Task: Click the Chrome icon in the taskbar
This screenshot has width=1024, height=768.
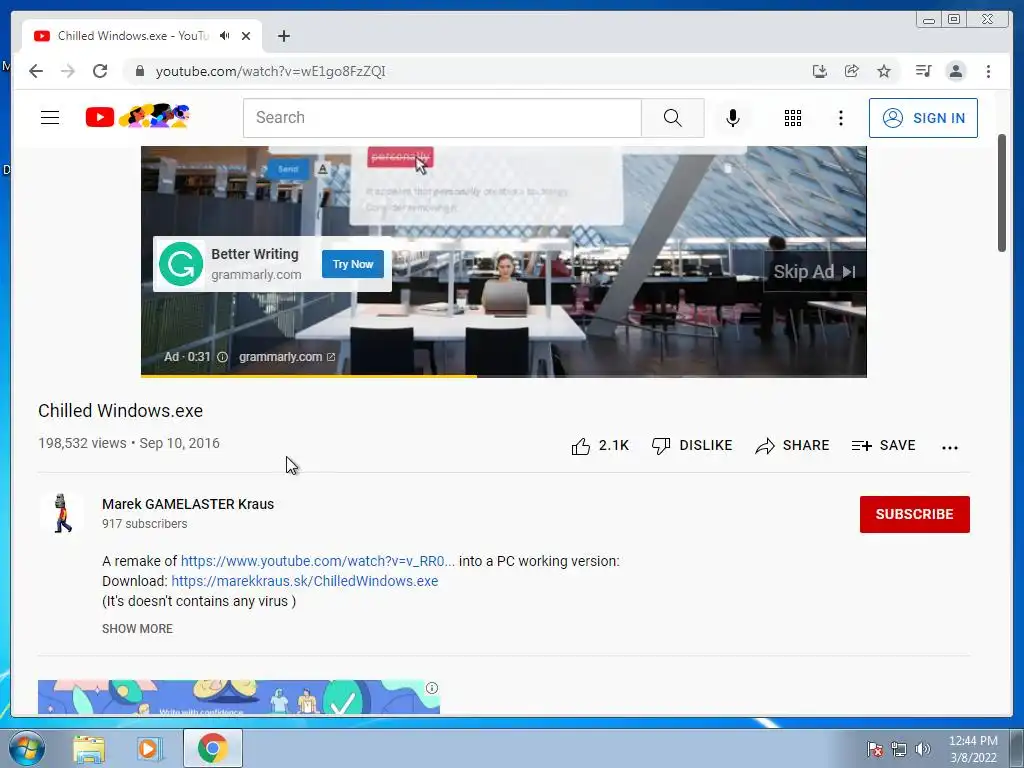Action: click(x=213, y=748)
